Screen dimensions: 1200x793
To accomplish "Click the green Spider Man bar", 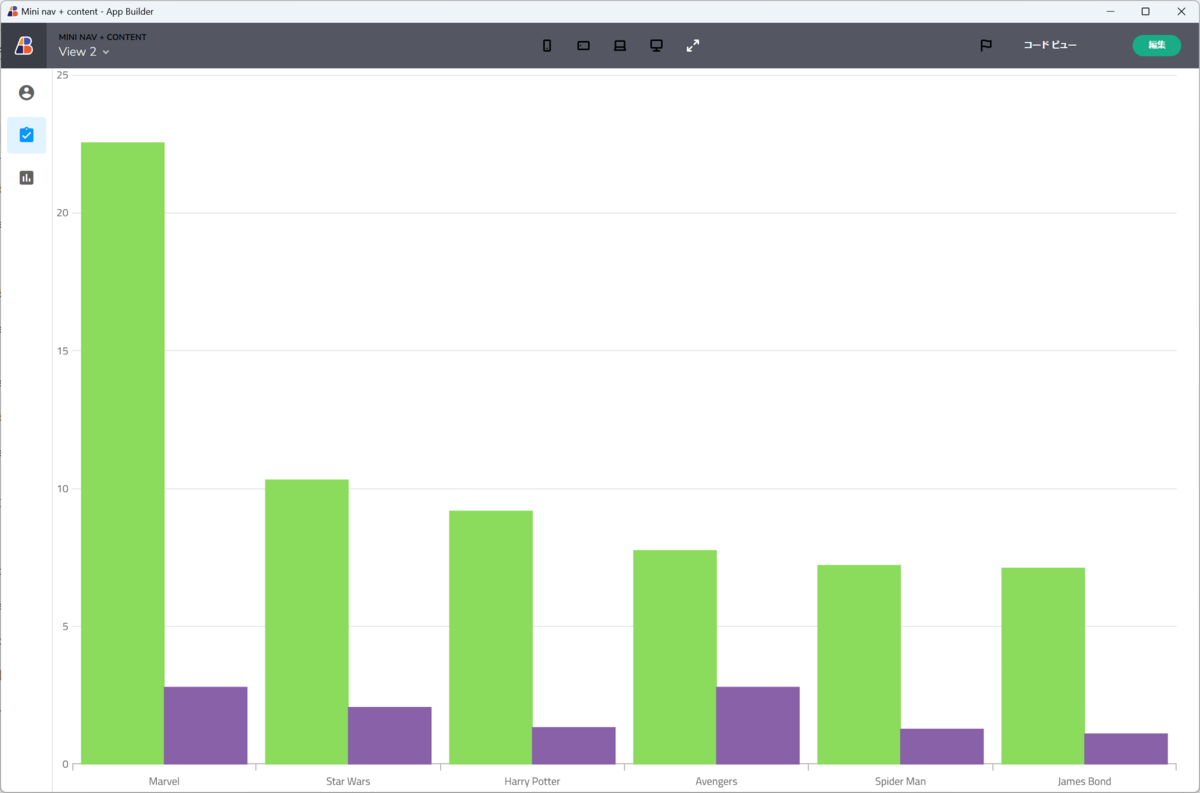I will (x=858, y=664).
